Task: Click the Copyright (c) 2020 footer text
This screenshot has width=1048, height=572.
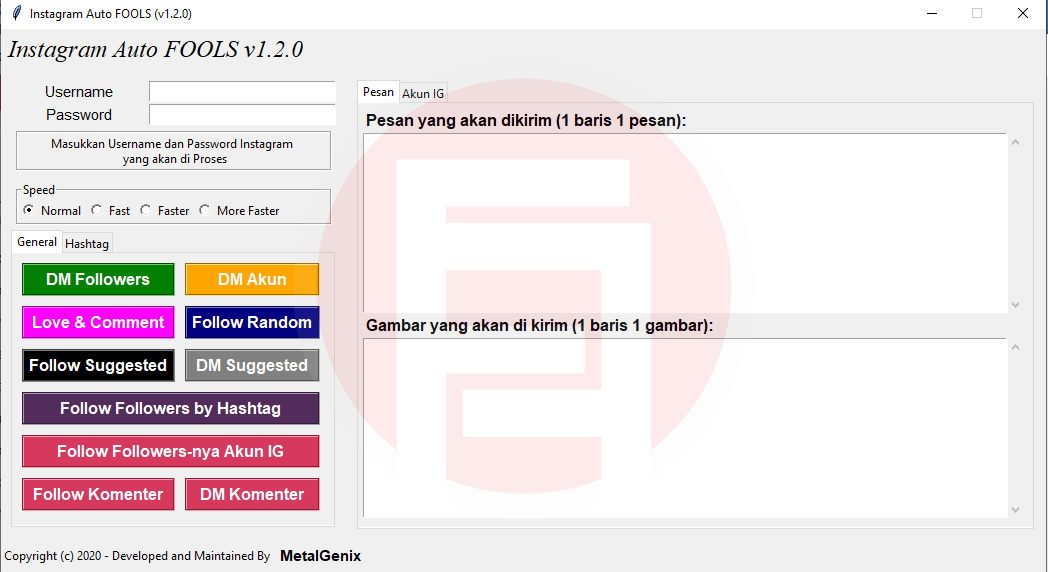Action: (137, 555)
